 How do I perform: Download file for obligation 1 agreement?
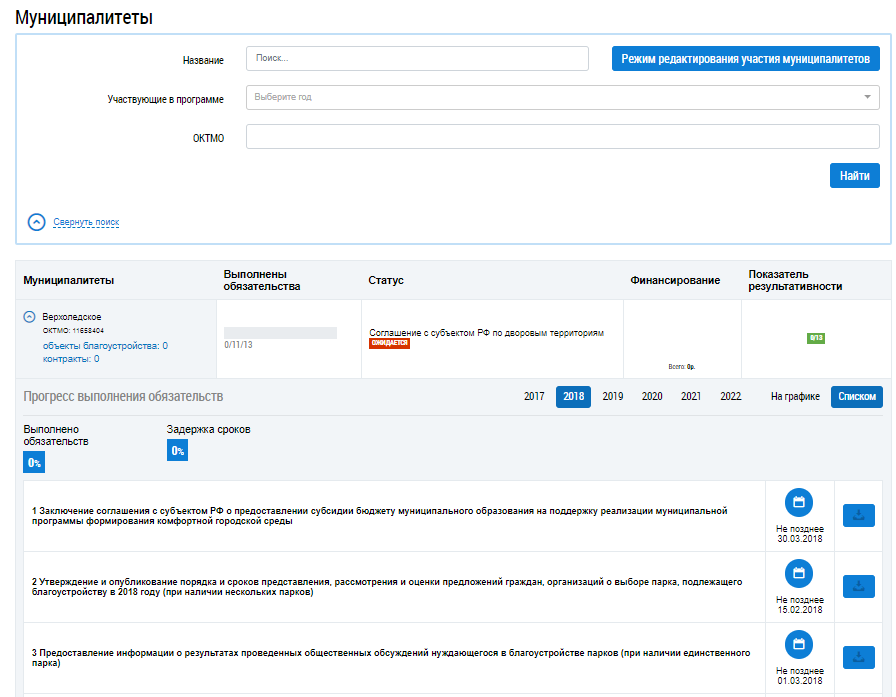(x=859, y=515)
